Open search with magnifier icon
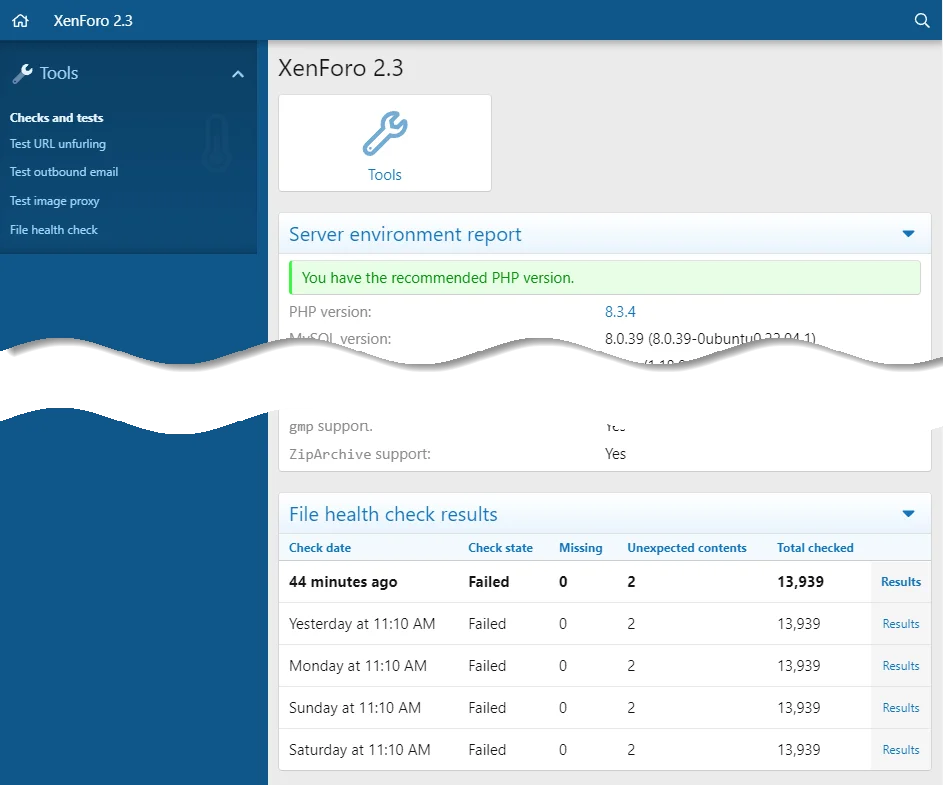 coord(922,20)
